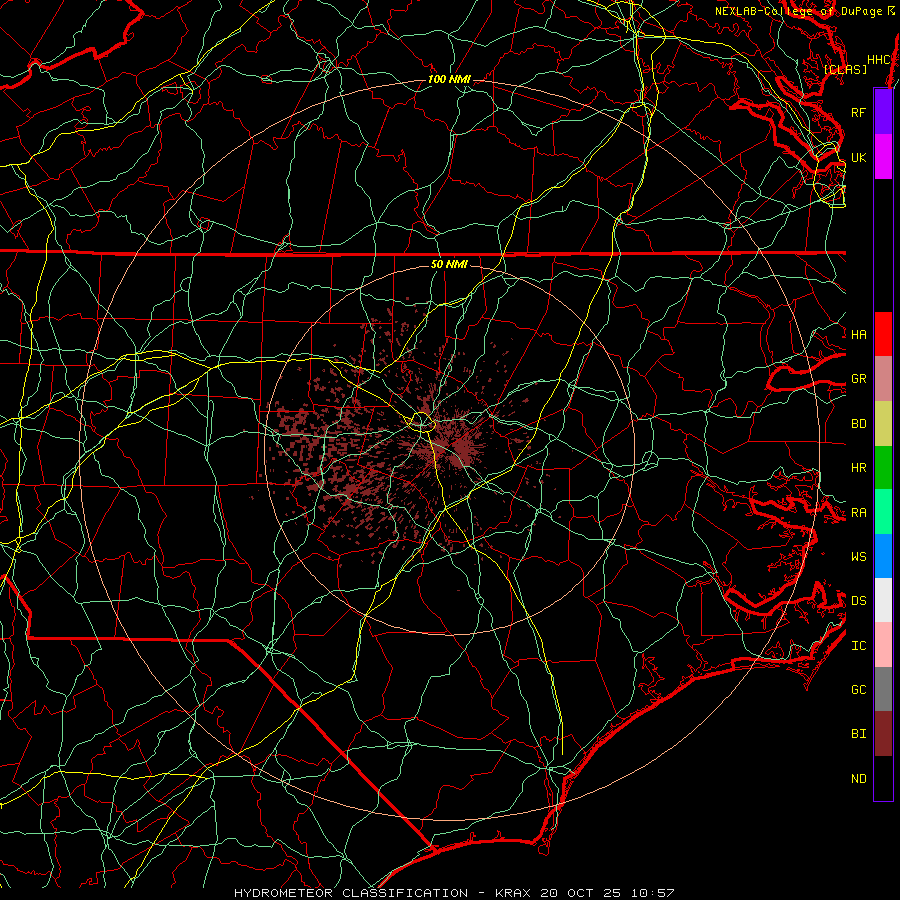
Task: Click the RF legend label
Action: click(x=858, y=112)
